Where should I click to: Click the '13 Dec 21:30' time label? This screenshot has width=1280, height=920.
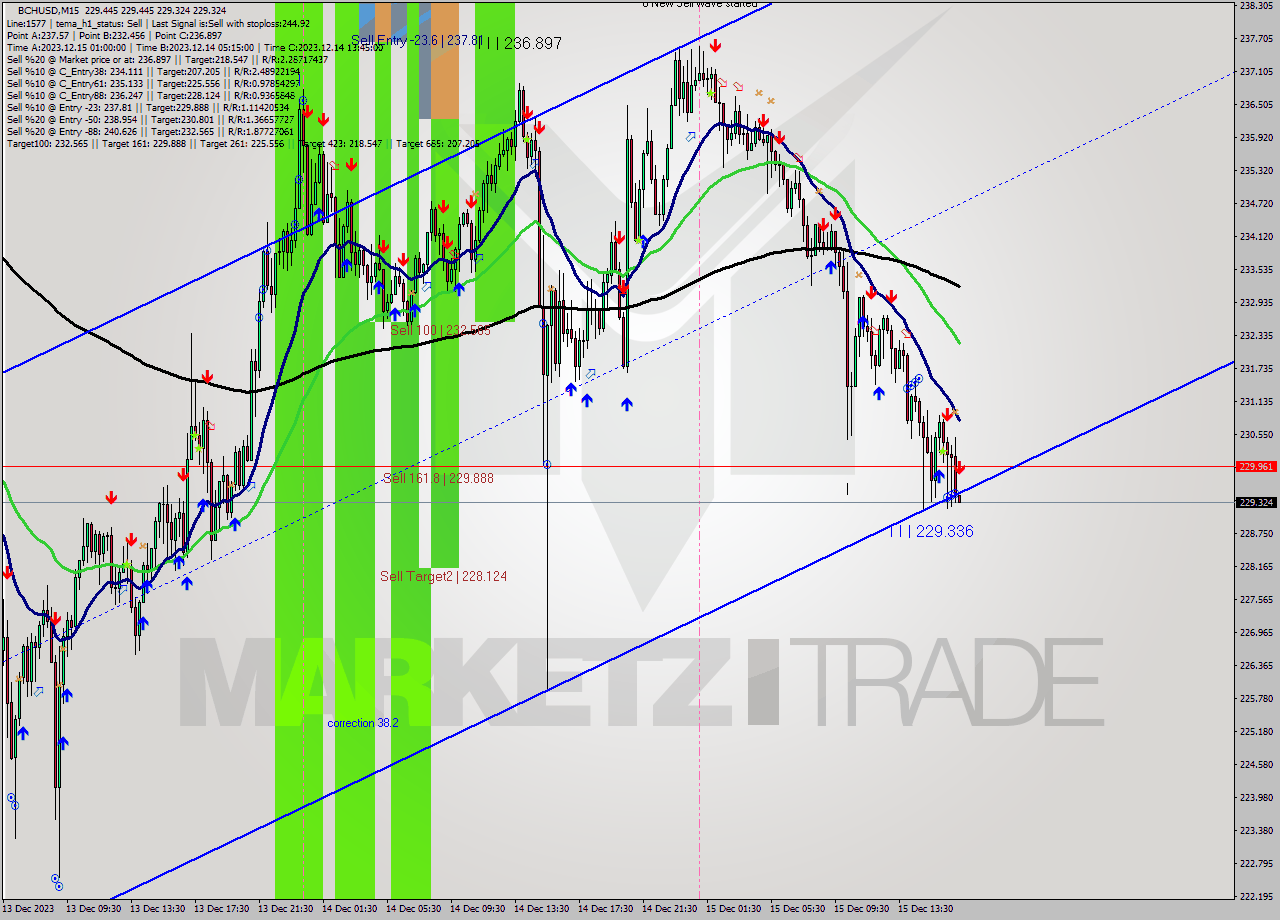pos(284,909)
